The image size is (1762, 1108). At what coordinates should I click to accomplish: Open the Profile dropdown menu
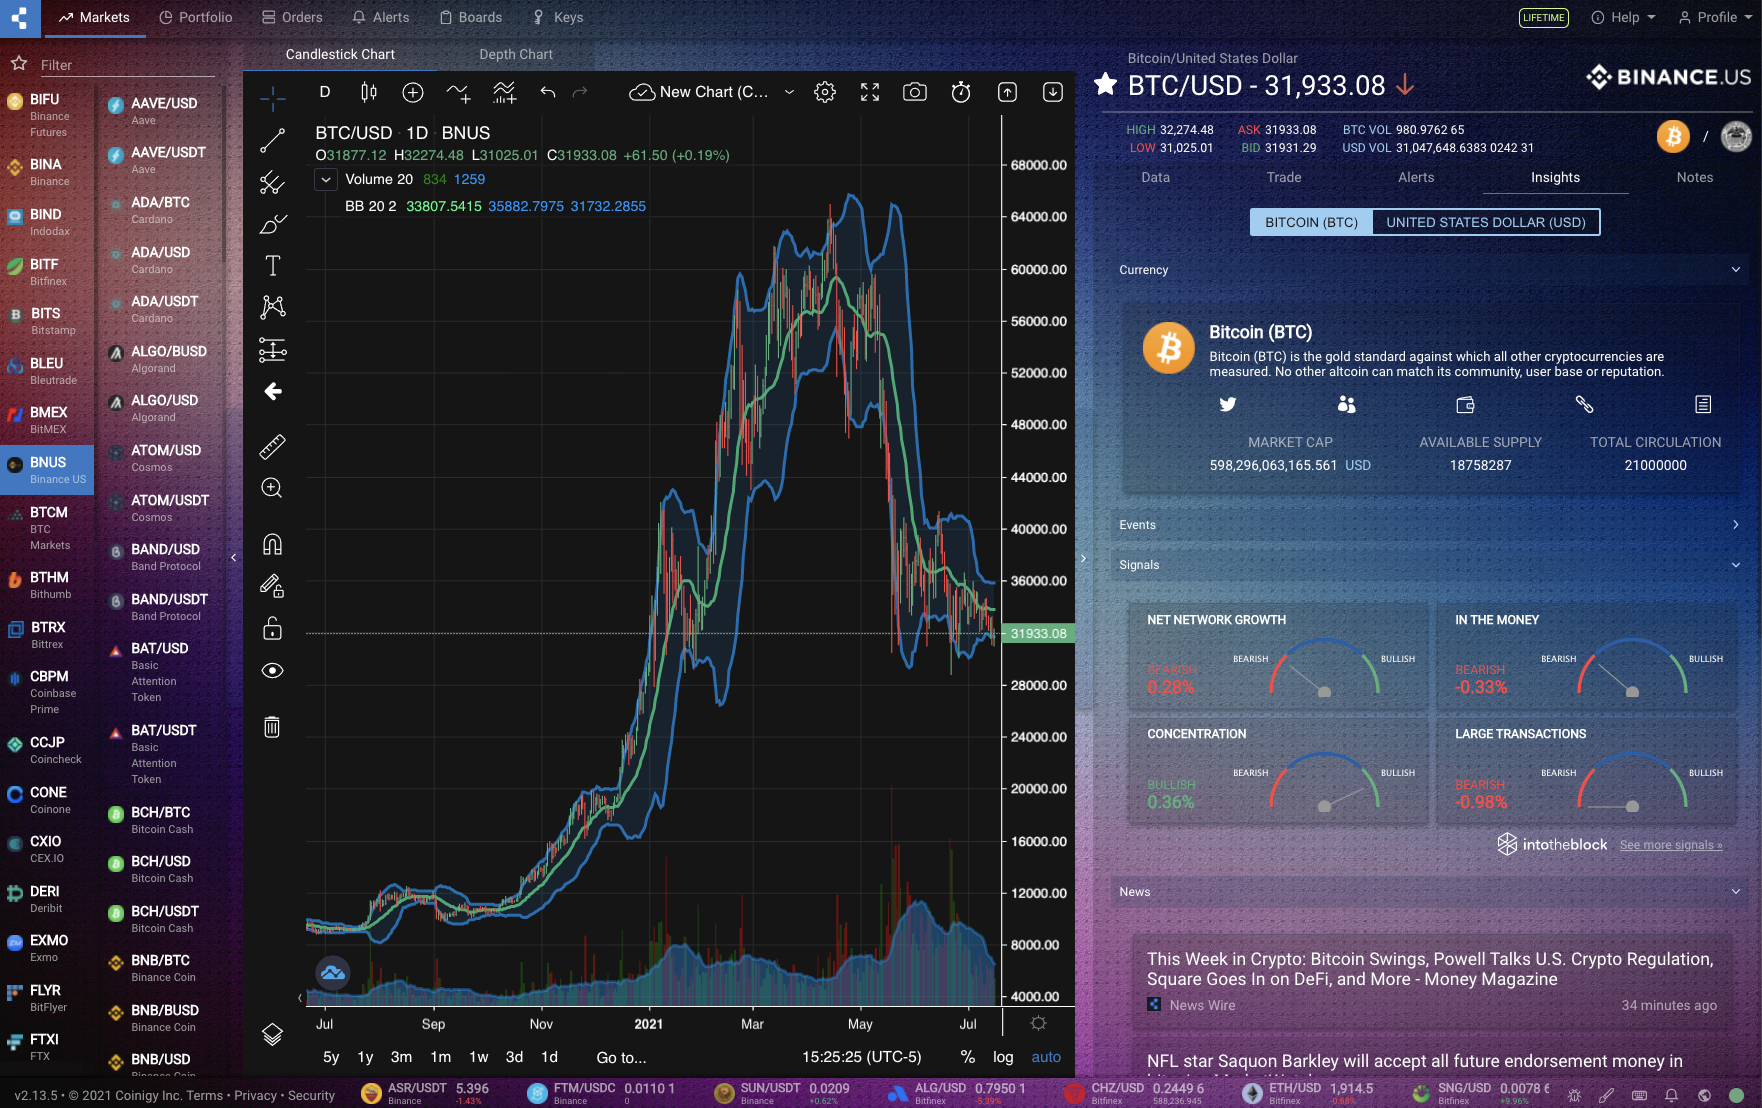pos(1714,17)
